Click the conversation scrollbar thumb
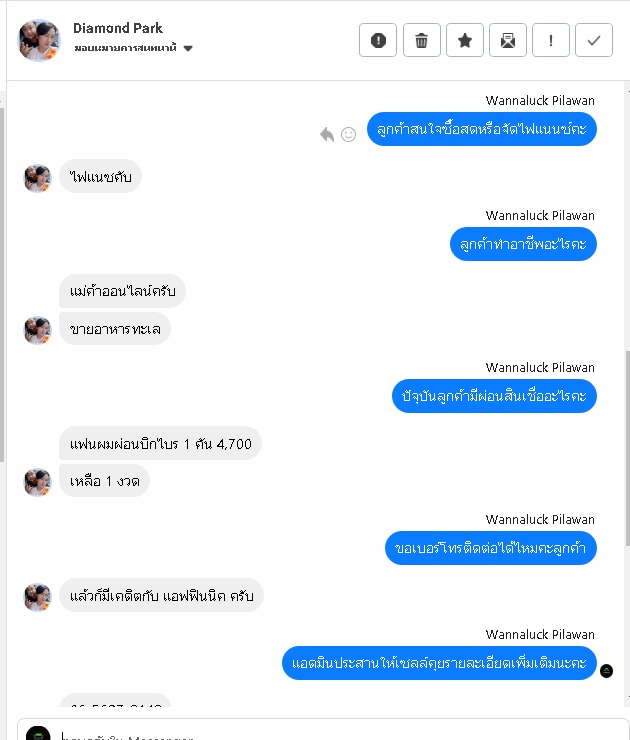630x740 pixels. 628,447
